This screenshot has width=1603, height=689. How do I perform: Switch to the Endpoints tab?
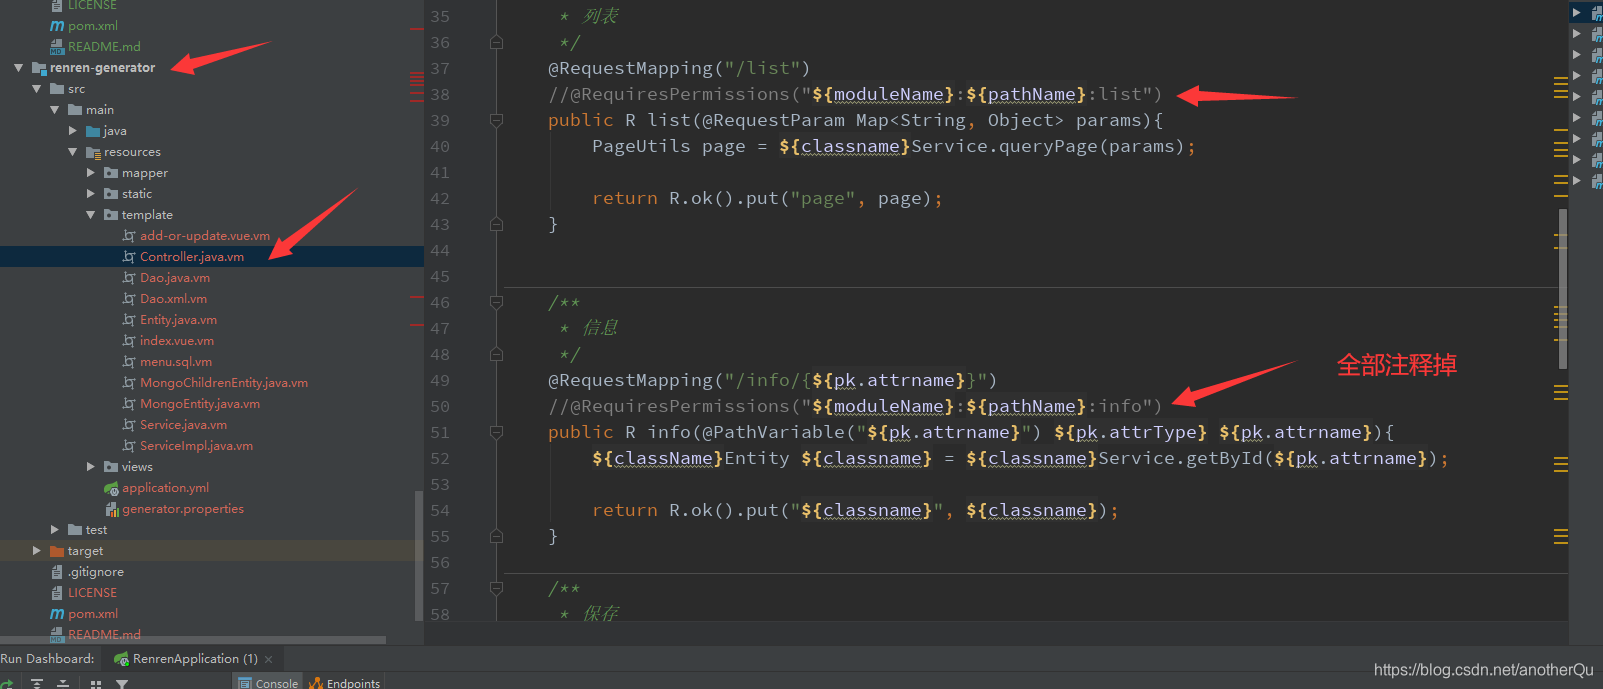345,683
